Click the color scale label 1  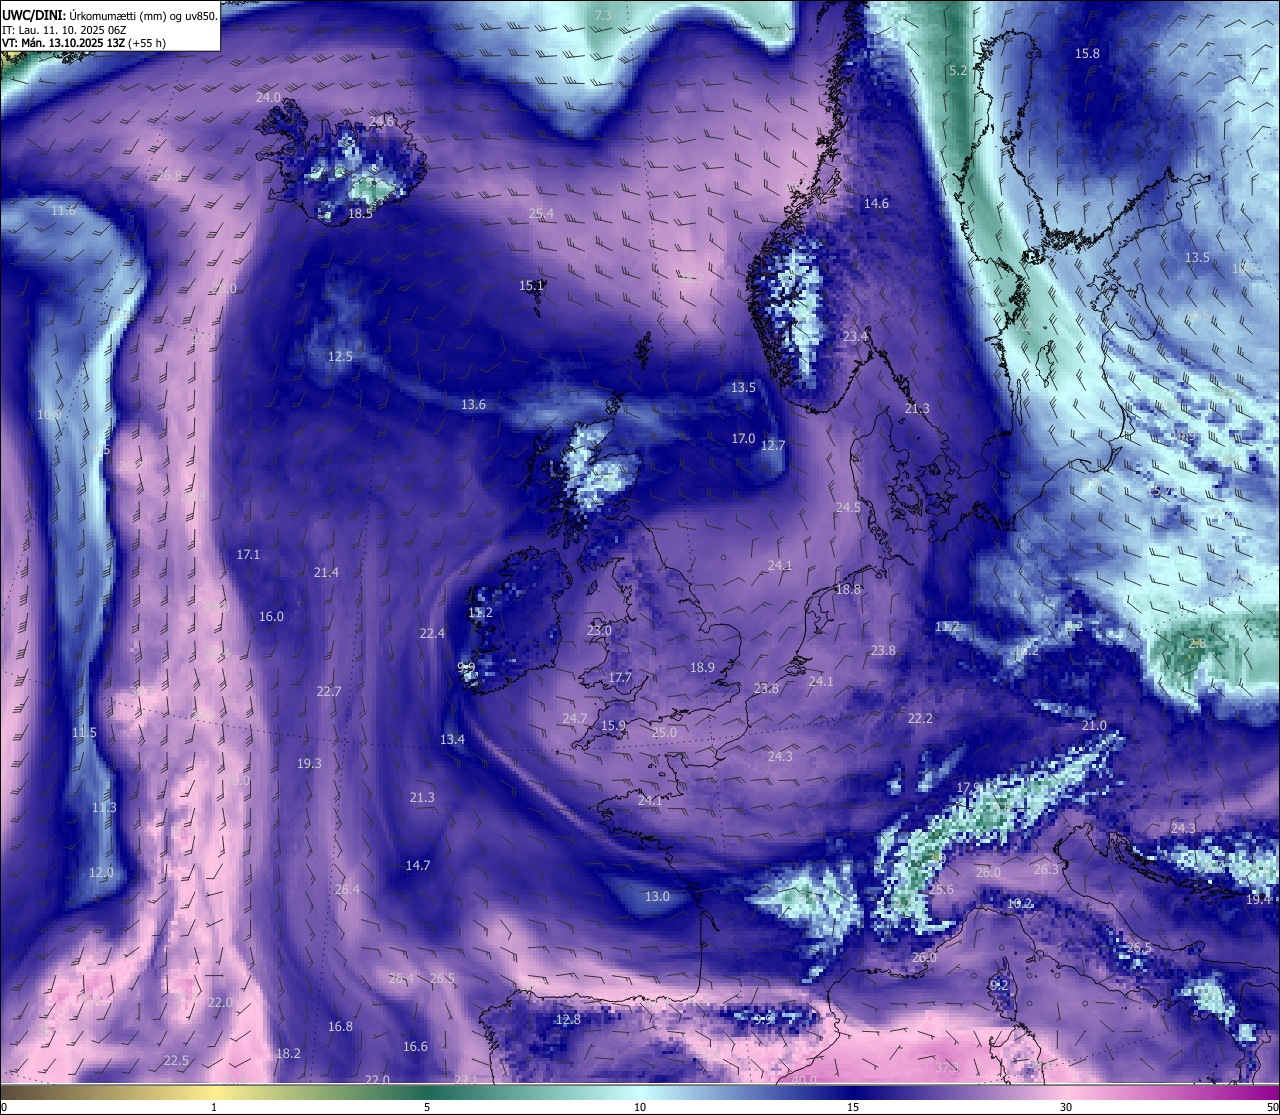pyautogui.click(x=214, y=1107)
